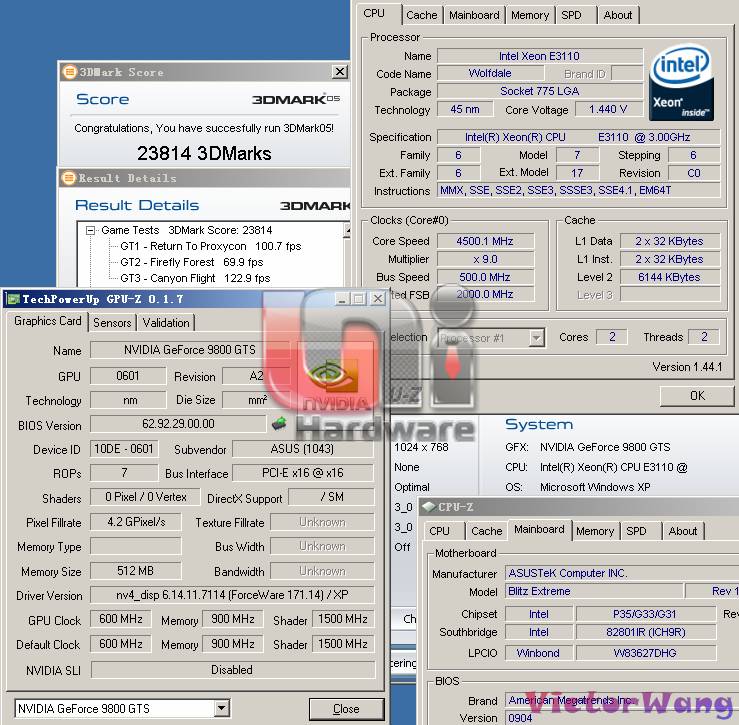Viewport: 739px width, 725px height.
Task: Click the Multiplier x 9.0 value
Action: 485,259
